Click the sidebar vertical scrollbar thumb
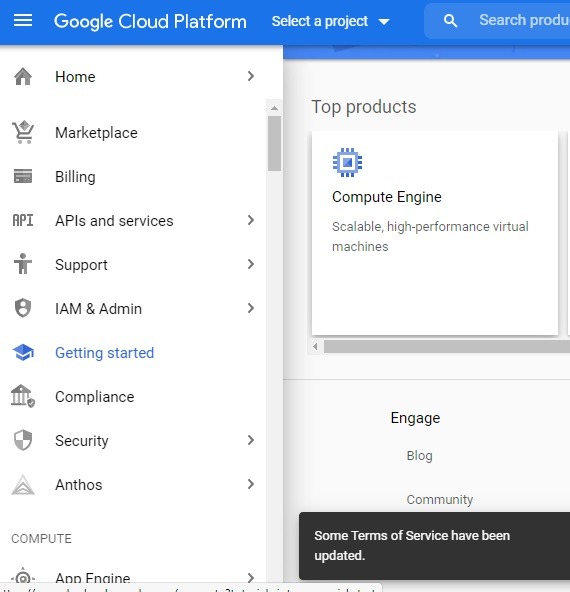 click(x=274, y=143)
